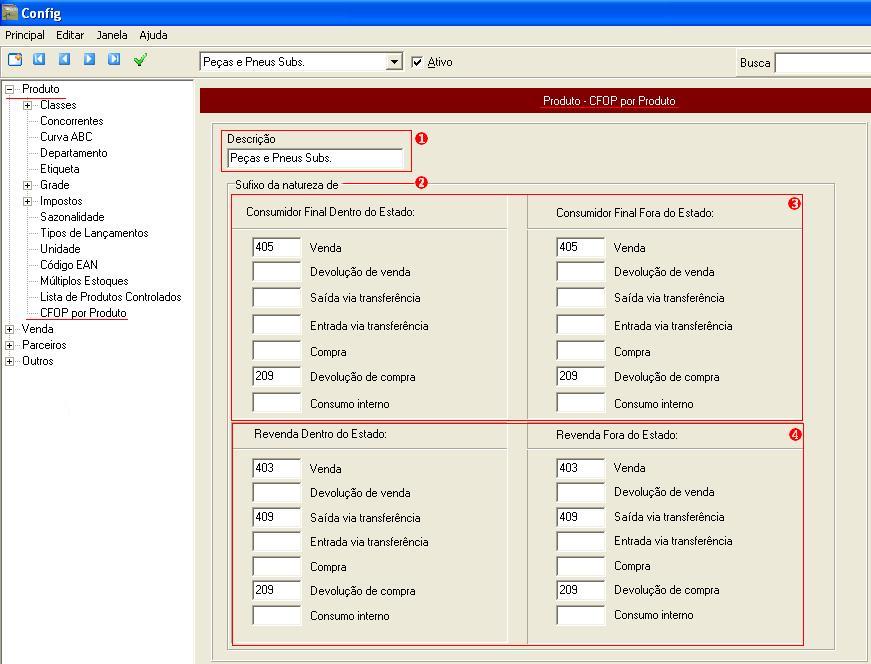Click the Busca search field
871x664 pixels.
point(822,63)
